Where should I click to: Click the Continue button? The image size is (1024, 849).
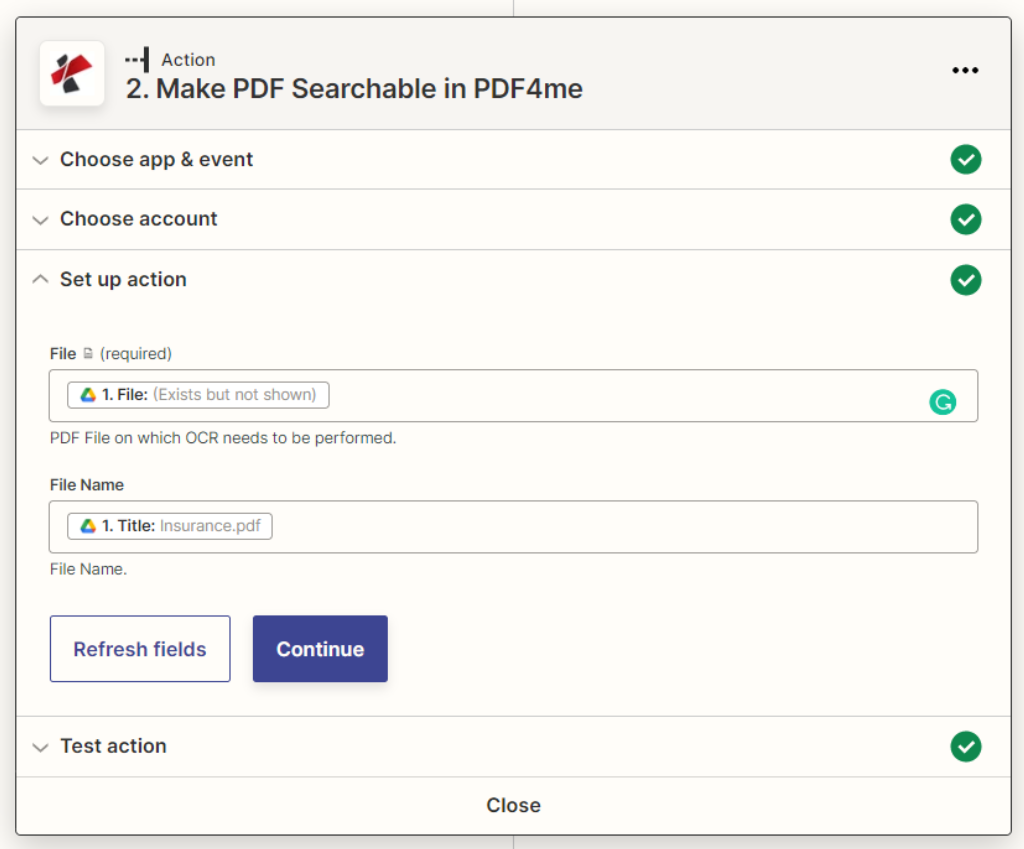320,649
